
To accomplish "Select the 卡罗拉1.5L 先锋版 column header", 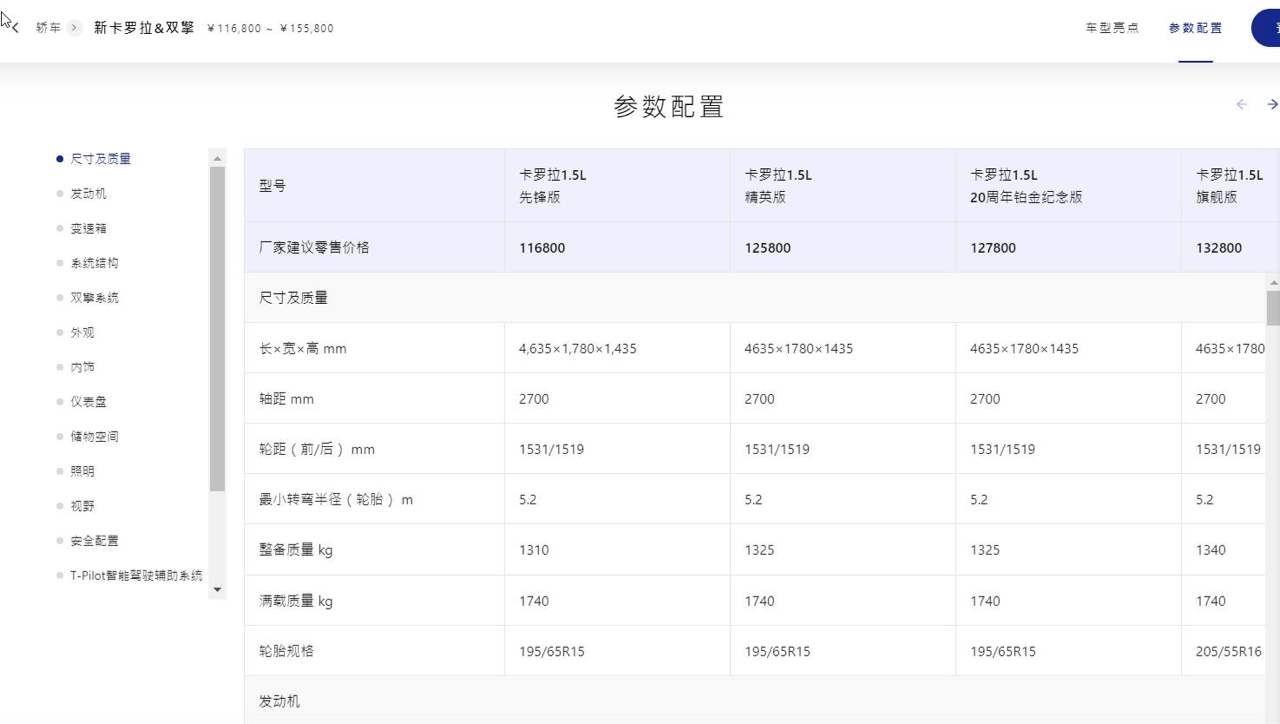I will [x=553, y=186].
